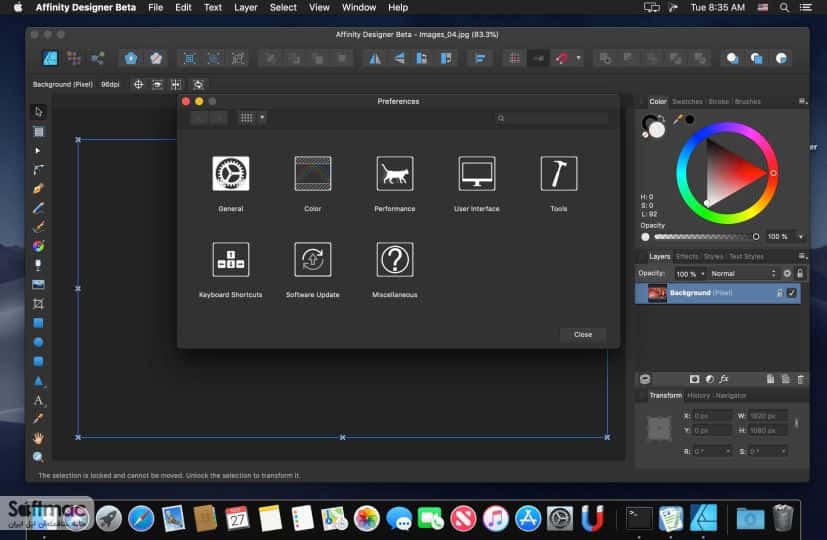Screen dimensions: 827x540
Task: Open the Select menu
Action: (x=283, y=7)
